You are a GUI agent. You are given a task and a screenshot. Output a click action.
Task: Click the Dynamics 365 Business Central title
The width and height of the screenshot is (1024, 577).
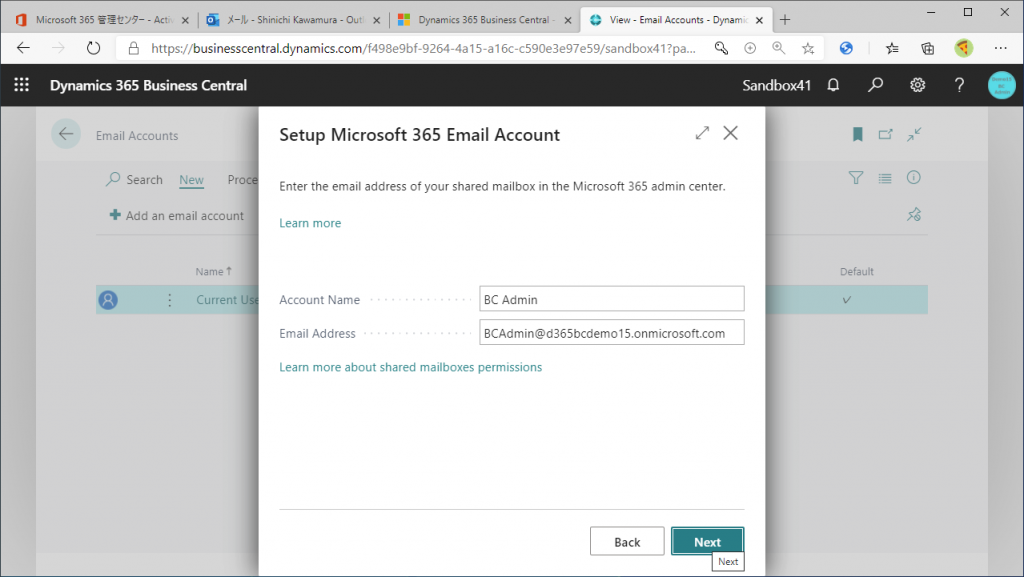click(148, 85)
